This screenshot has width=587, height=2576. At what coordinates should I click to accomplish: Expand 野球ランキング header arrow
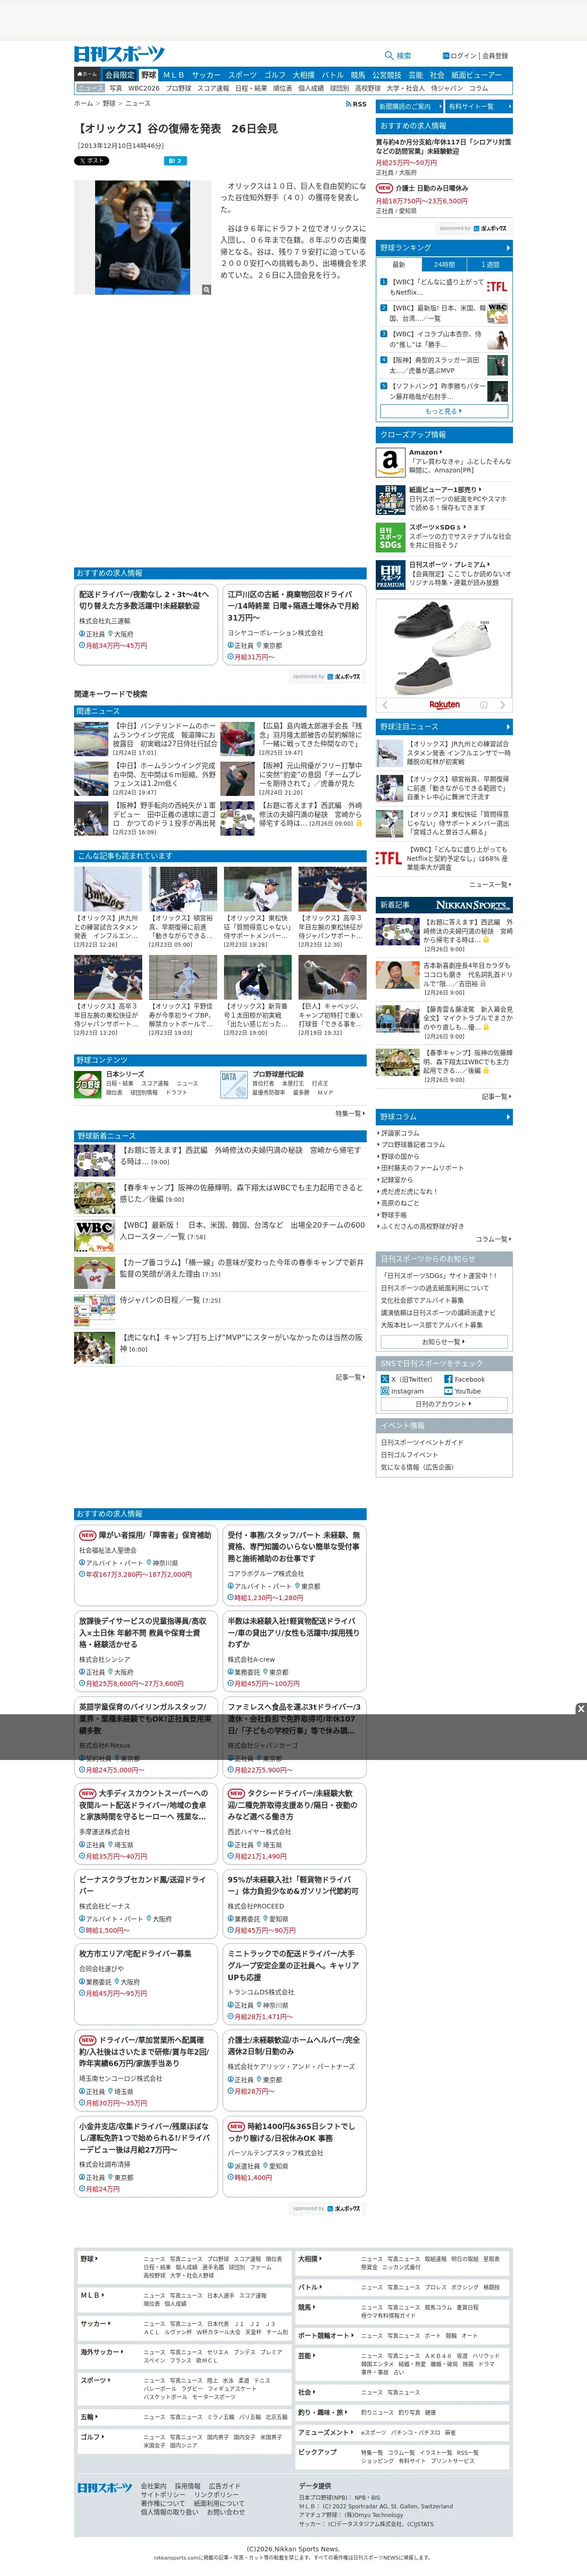(507, 248)
